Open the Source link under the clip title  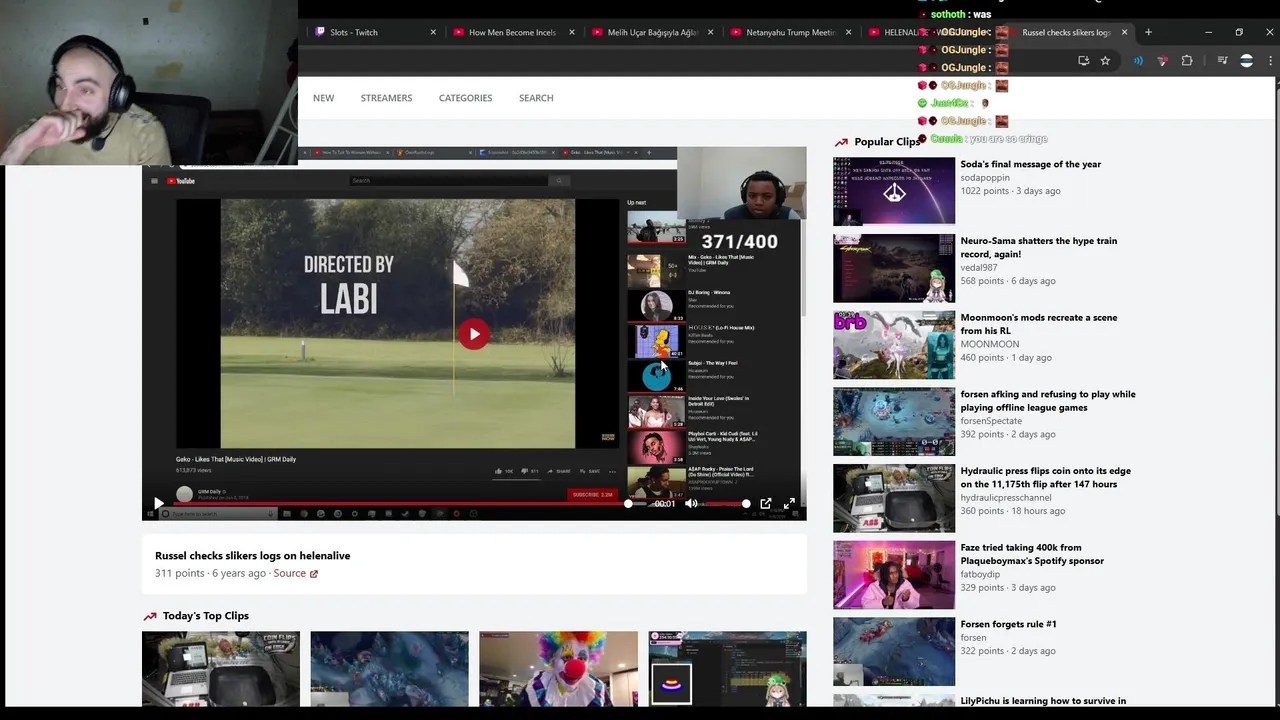click(289, 573)
